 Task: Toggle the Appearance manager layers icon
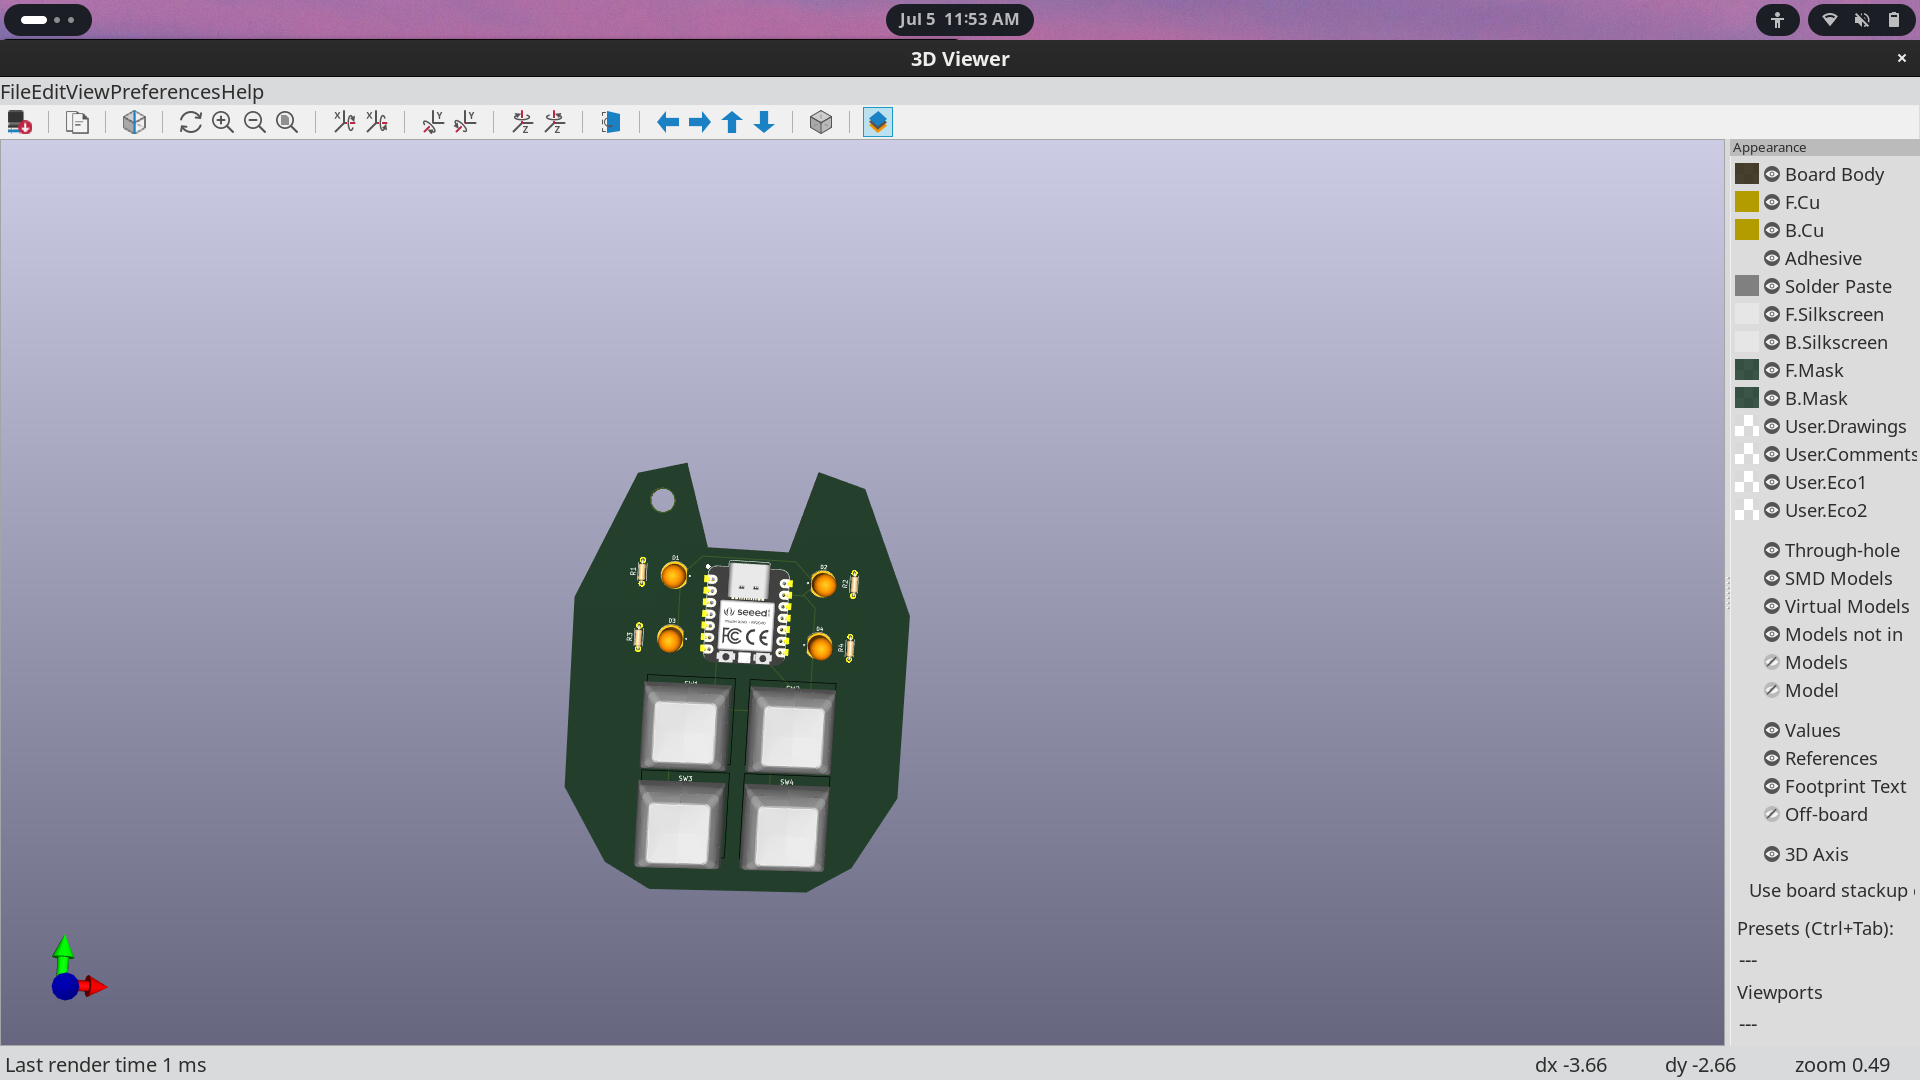click(x=877, y=122)
